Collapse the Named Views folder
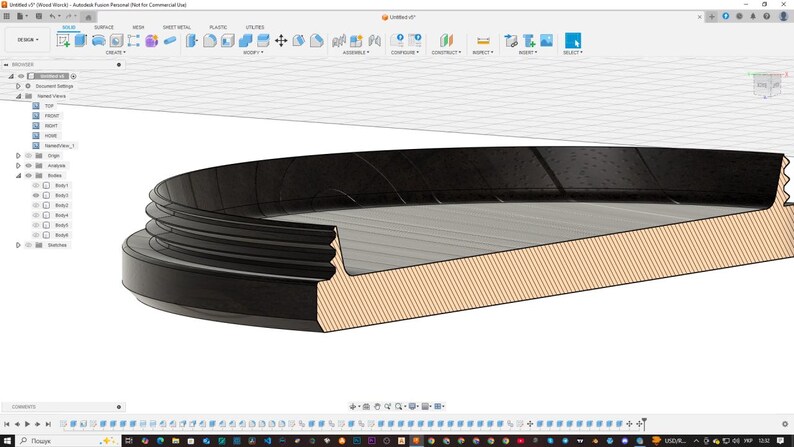Viewport: 794px width, 447px height. [18, 96]
